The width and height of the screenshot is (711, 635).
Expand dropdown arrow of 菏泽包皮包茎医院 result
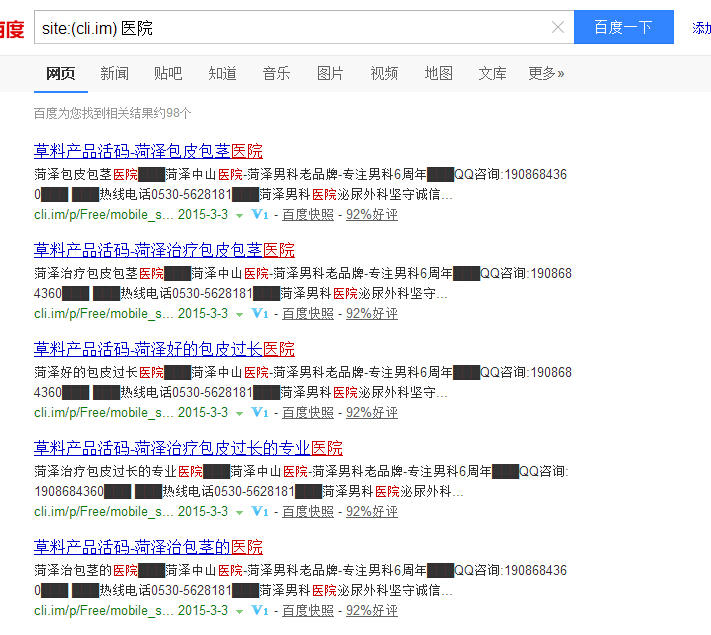coord(239,215)
